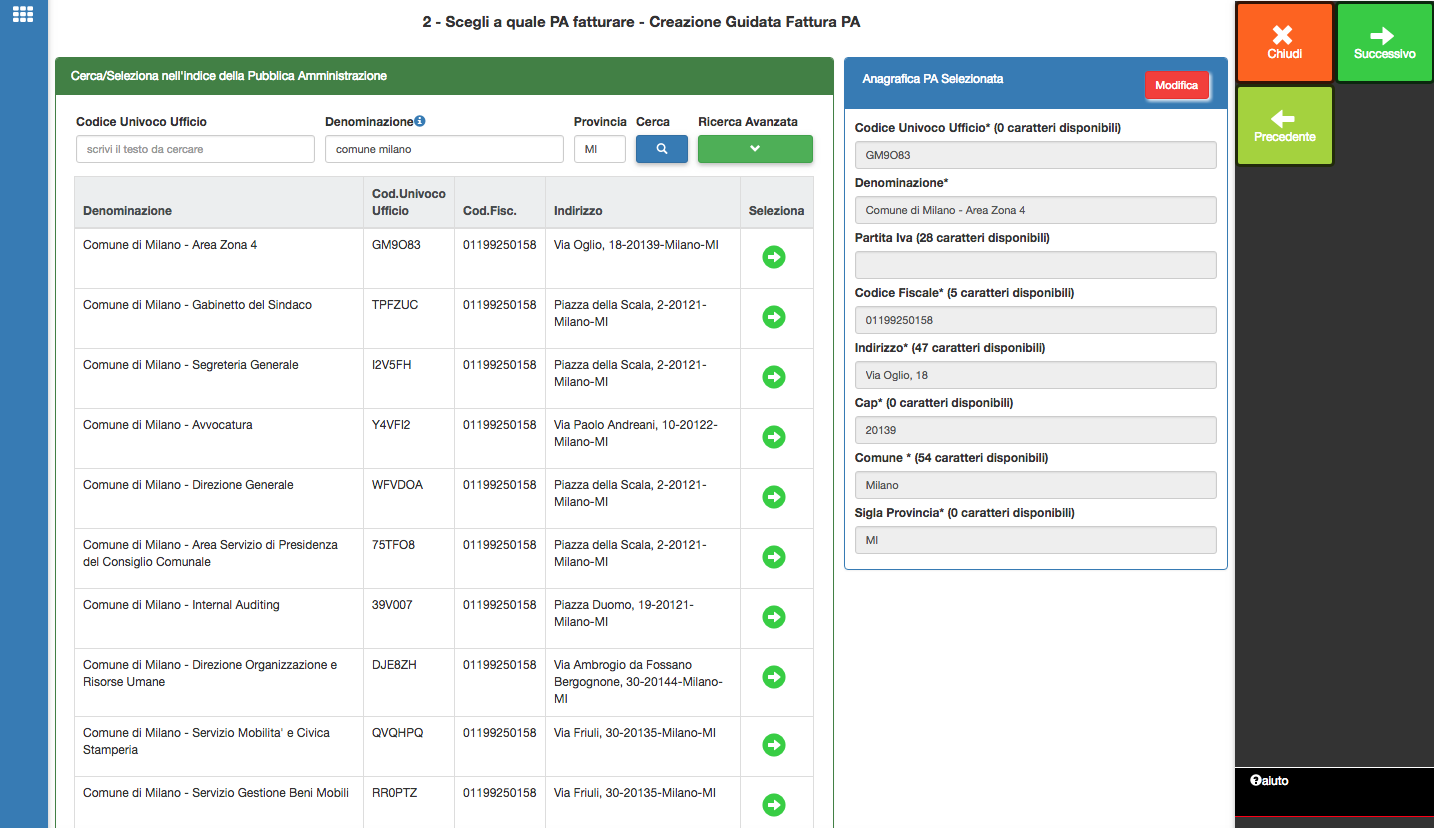Click the Cap field 20139
Image resolution: width=1434 pixels, height=828 pixels.
point(1035,430)
